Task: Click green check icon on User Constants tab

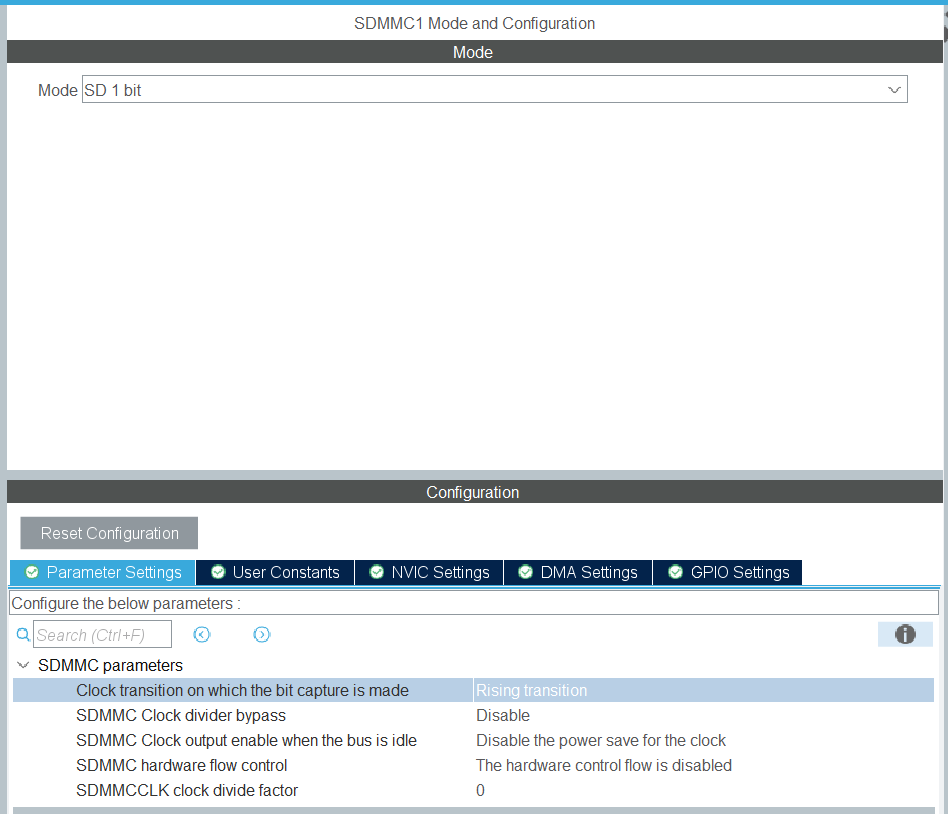Action: (x=218, y=572)
